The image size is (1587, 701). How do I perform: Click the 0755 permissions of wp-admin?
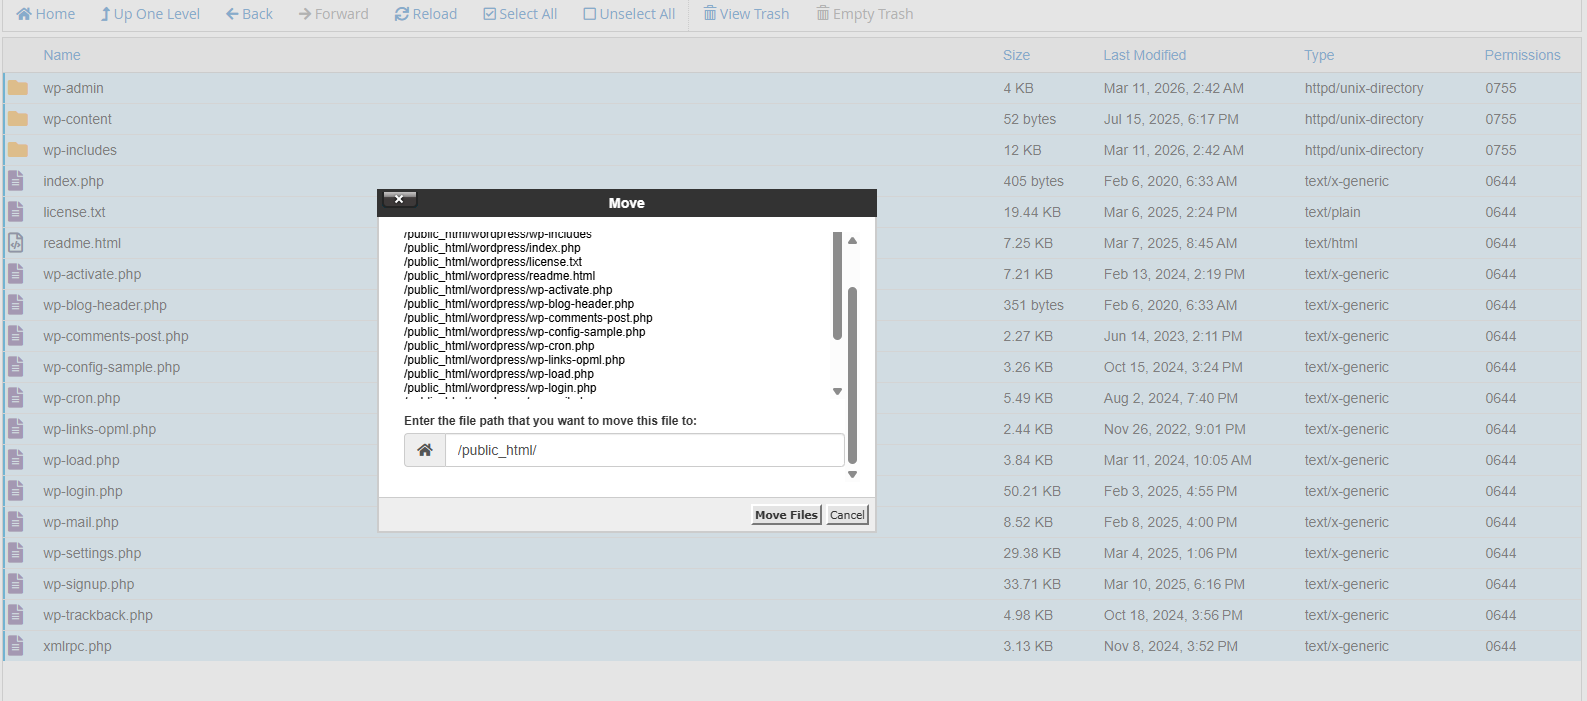click(x=1501, y=88)
